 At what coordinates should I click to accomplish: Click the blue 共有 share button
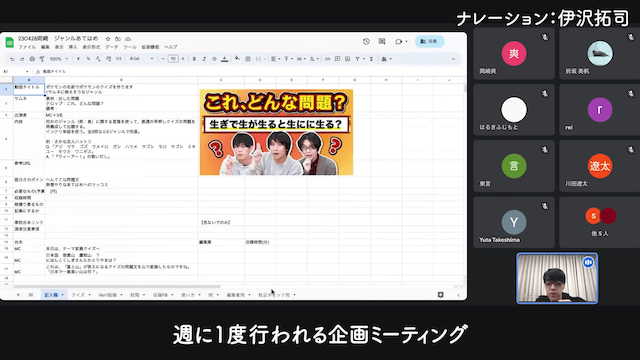430,41
